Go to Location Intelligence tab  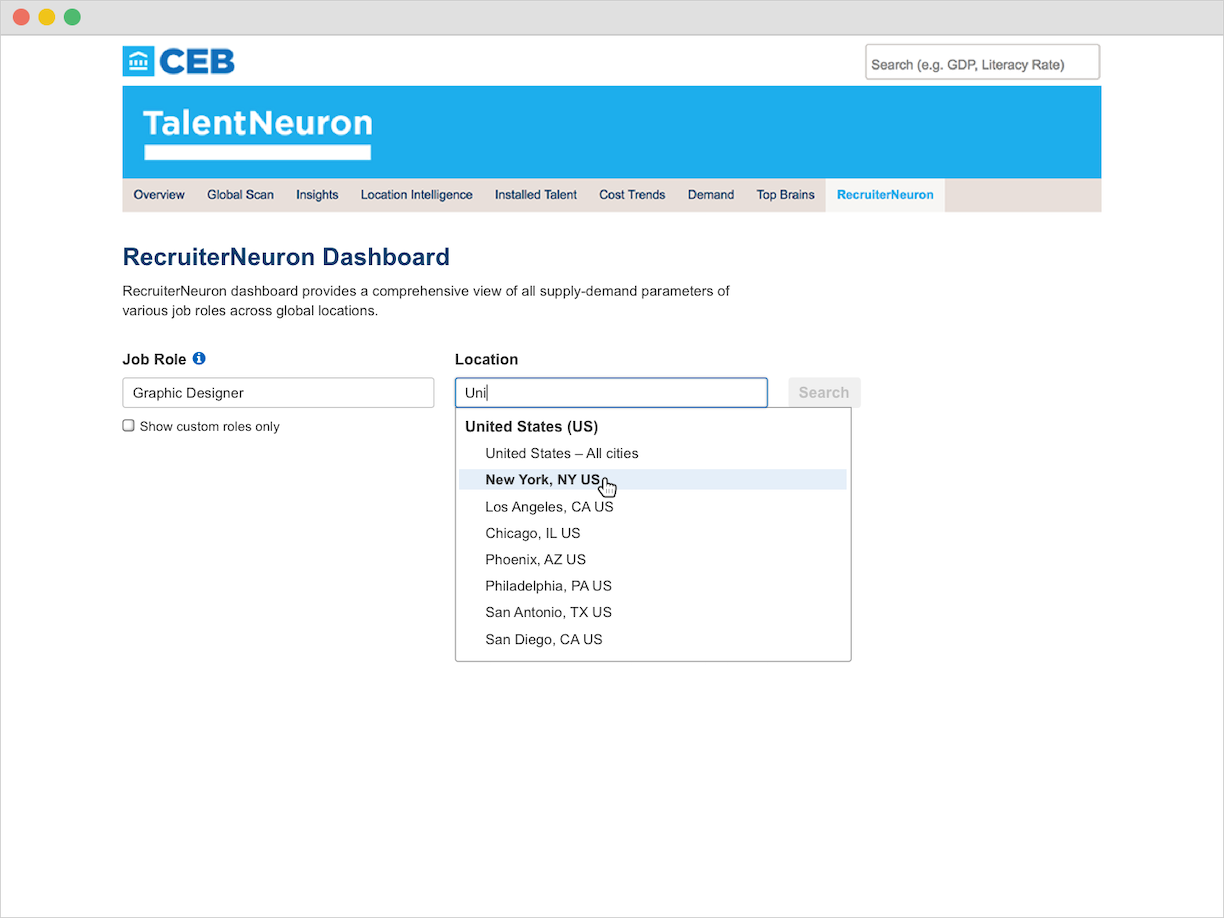416,195
